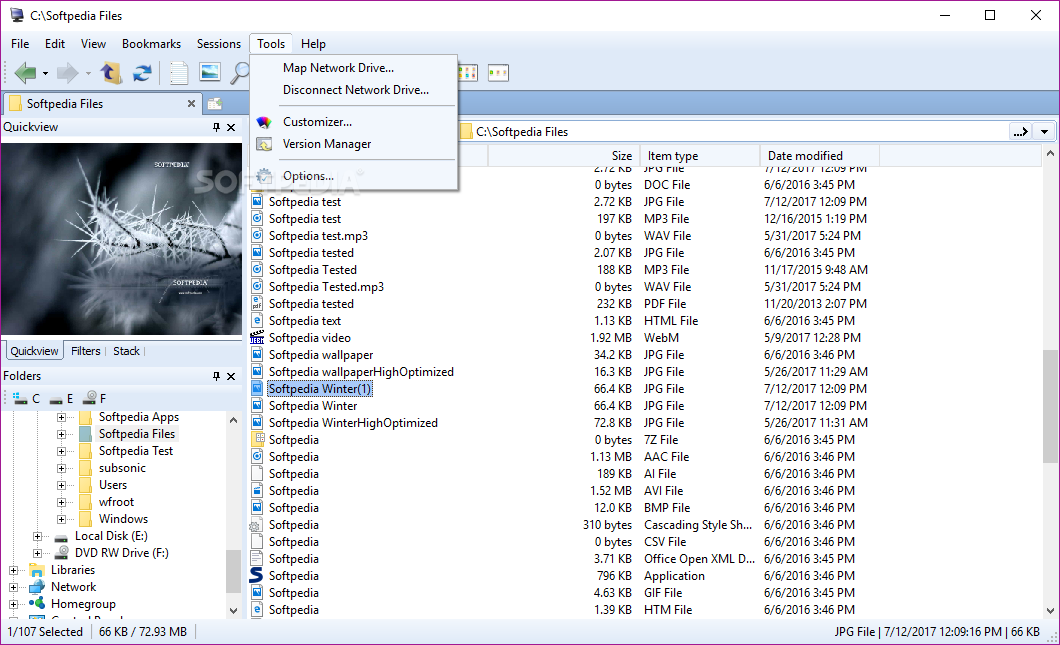1060x645 pixels.
Task: Select Softpedia wallpaperHighOptimized file
Action: point(361,372)
